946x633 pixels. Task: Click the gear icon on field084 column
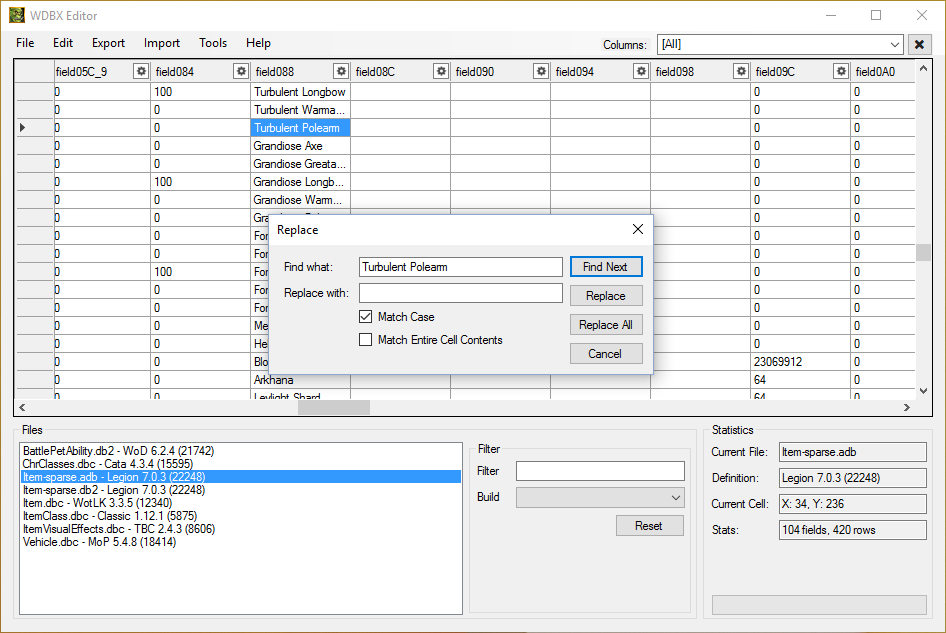(241, 71)
